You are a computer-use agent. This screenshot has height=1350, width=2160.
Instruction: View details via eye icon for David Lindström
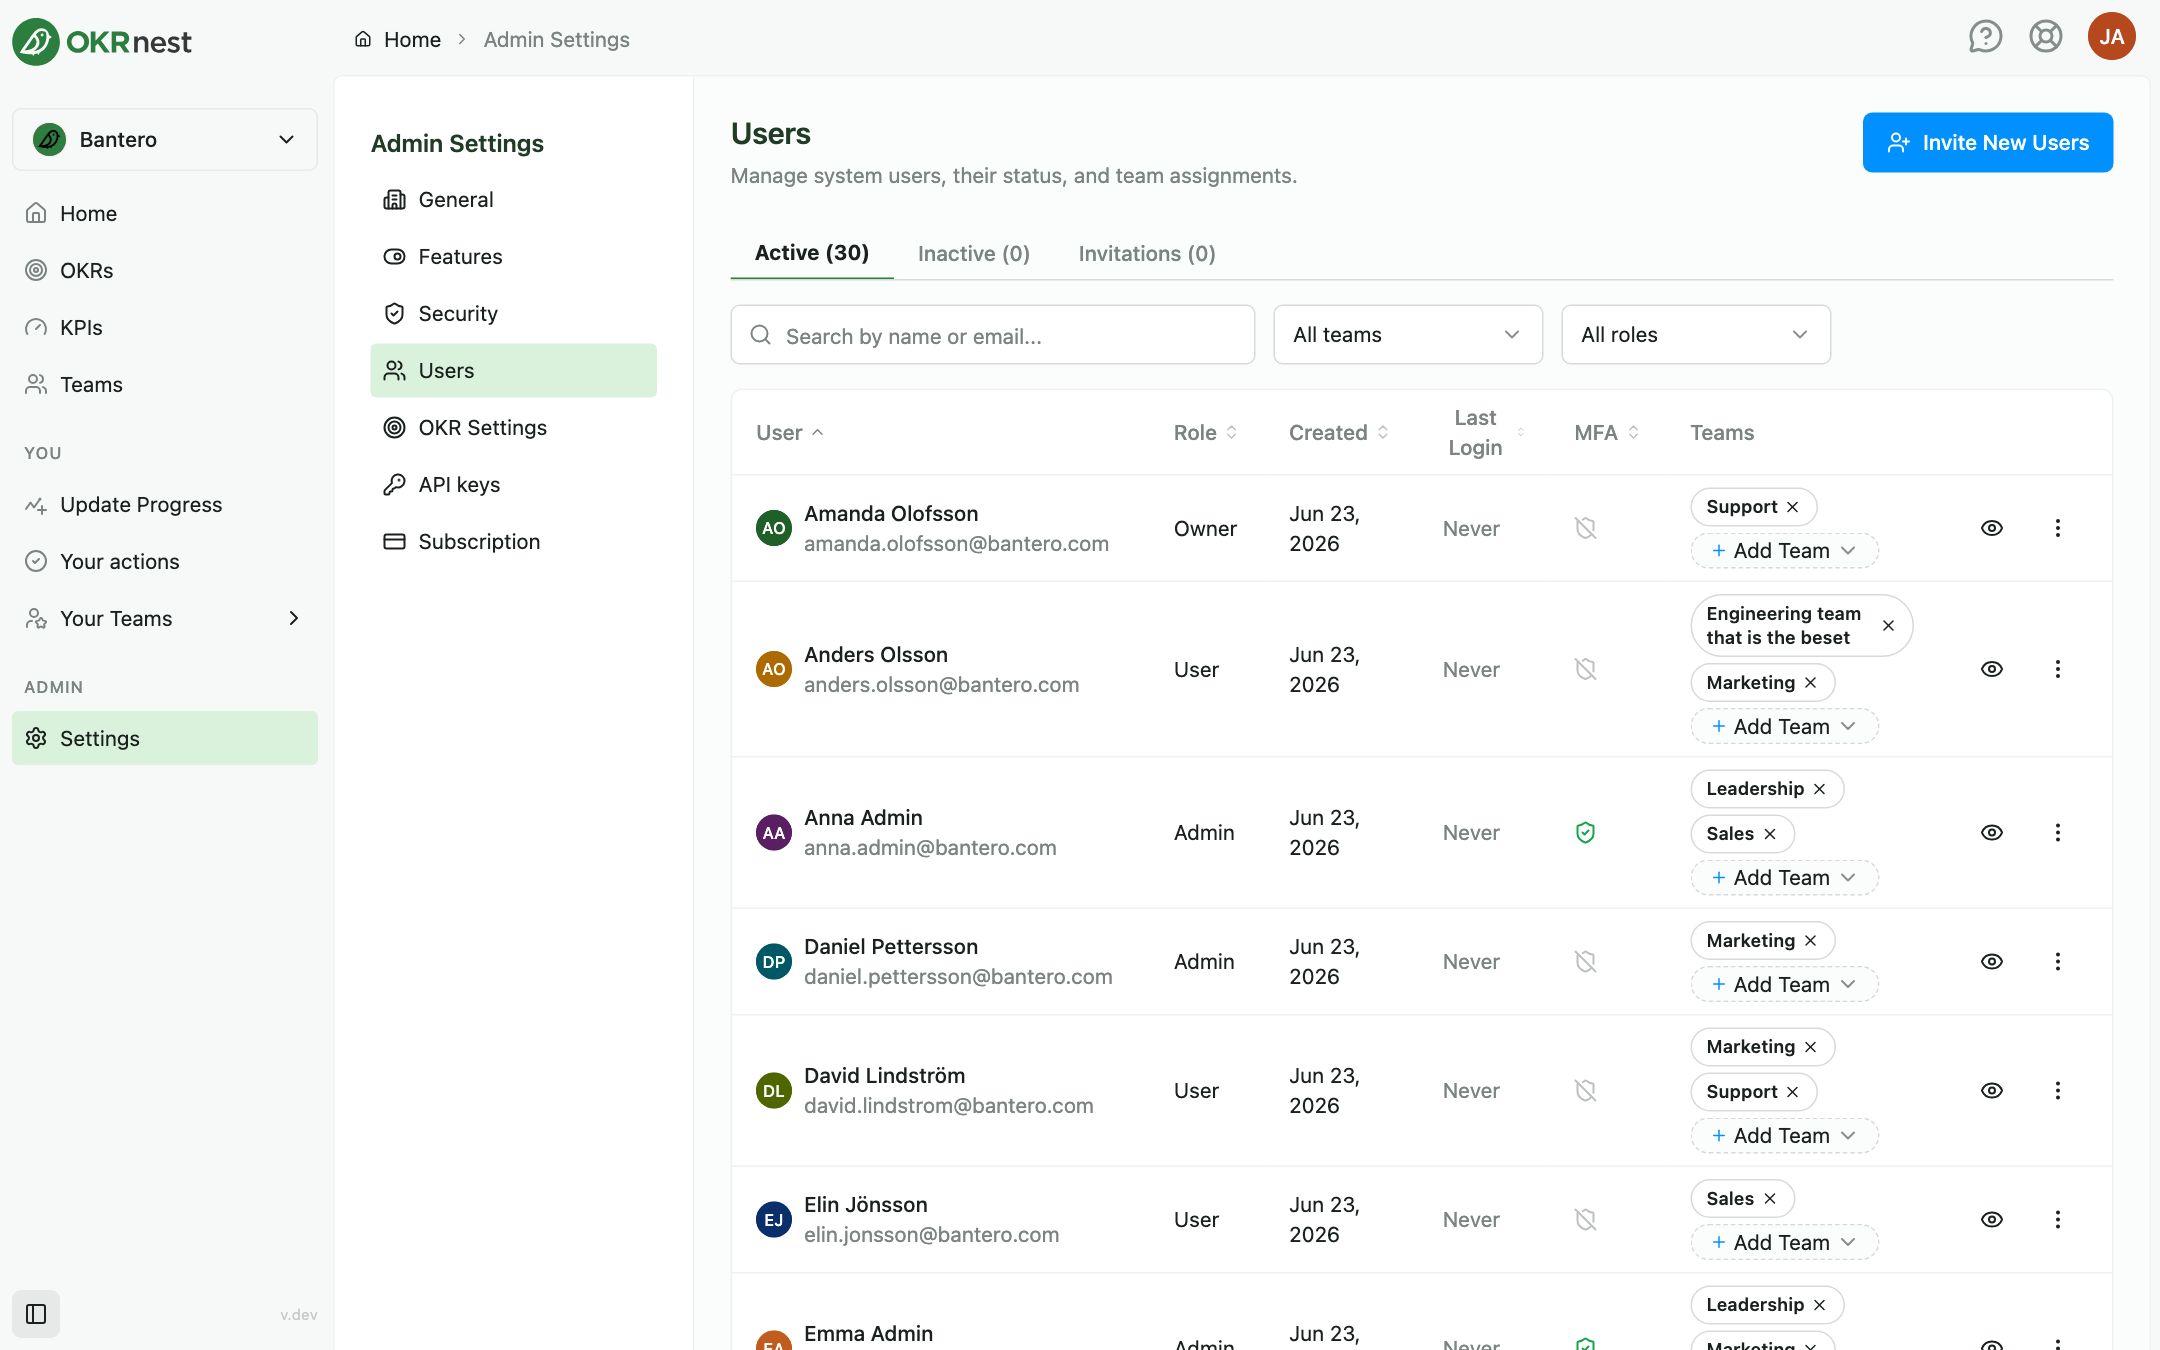click(x=1991, y=1090)
